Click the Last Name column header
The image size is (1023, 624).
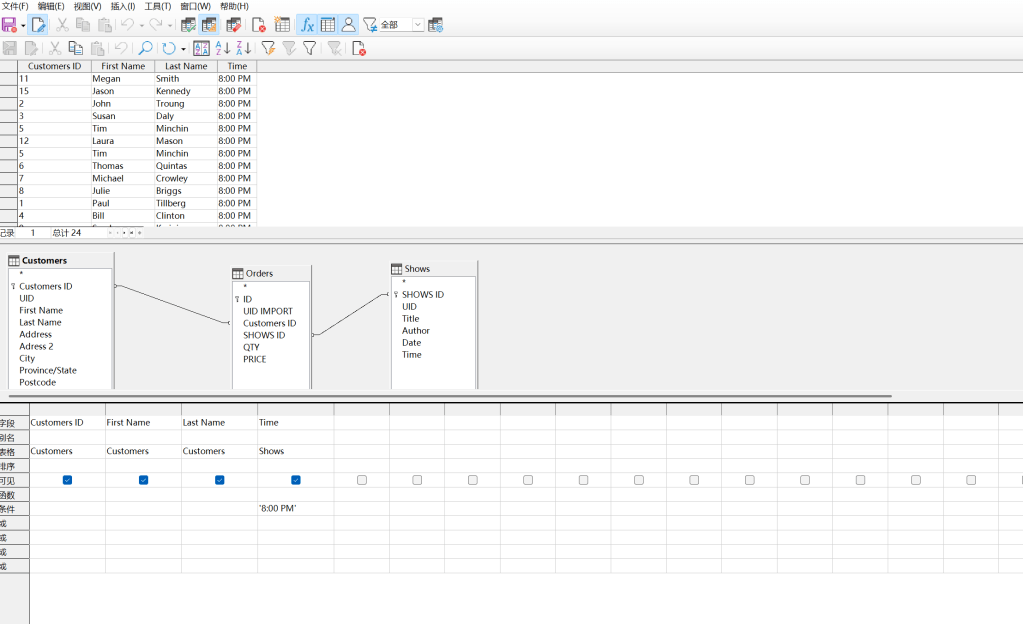click(186, 66)
